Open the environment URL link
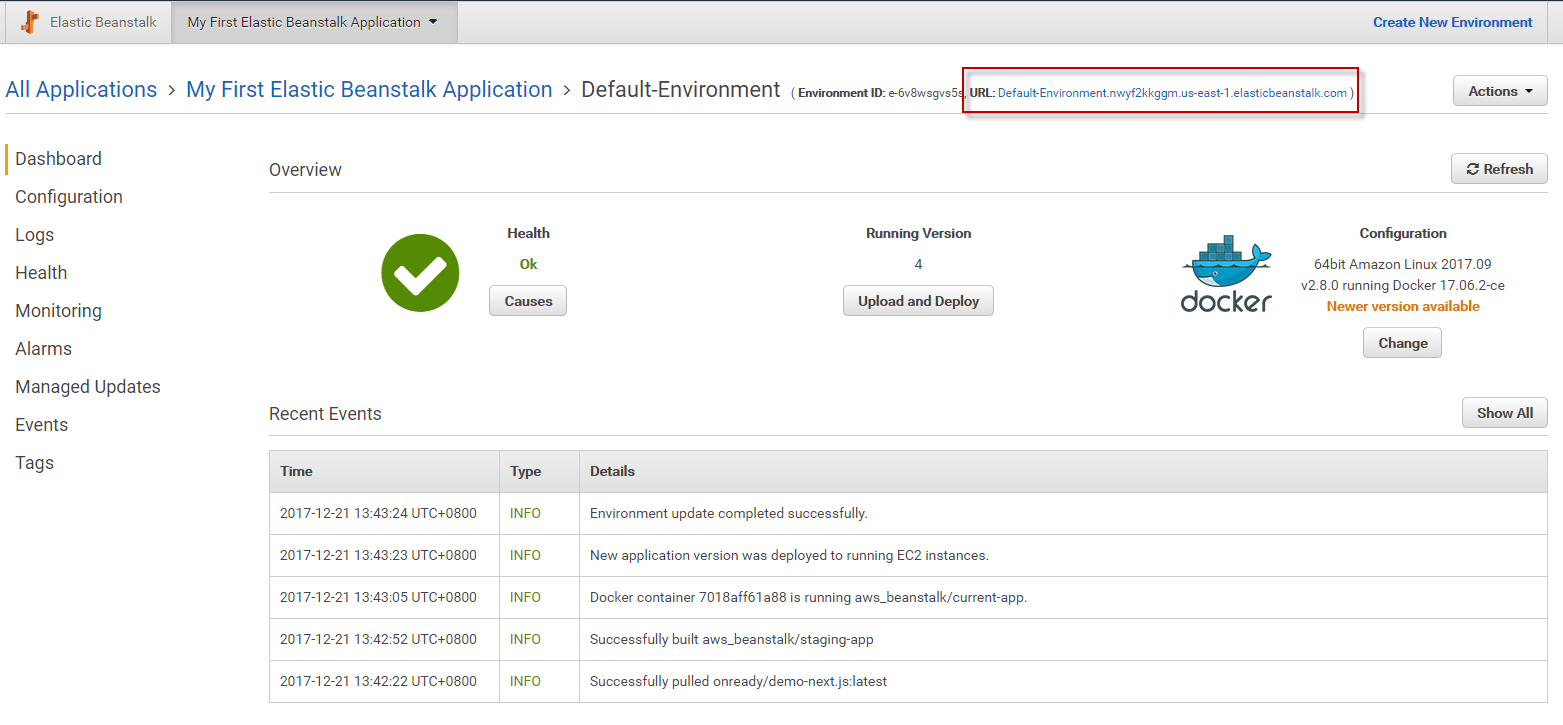Viewport: 1563px width, 725px height. click(1172, 93)
